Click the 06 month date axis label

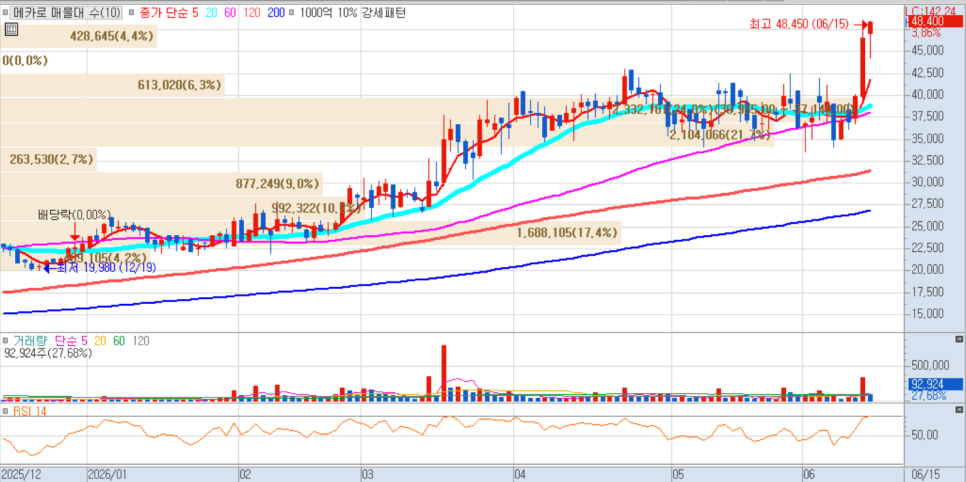tap(810, 475)
